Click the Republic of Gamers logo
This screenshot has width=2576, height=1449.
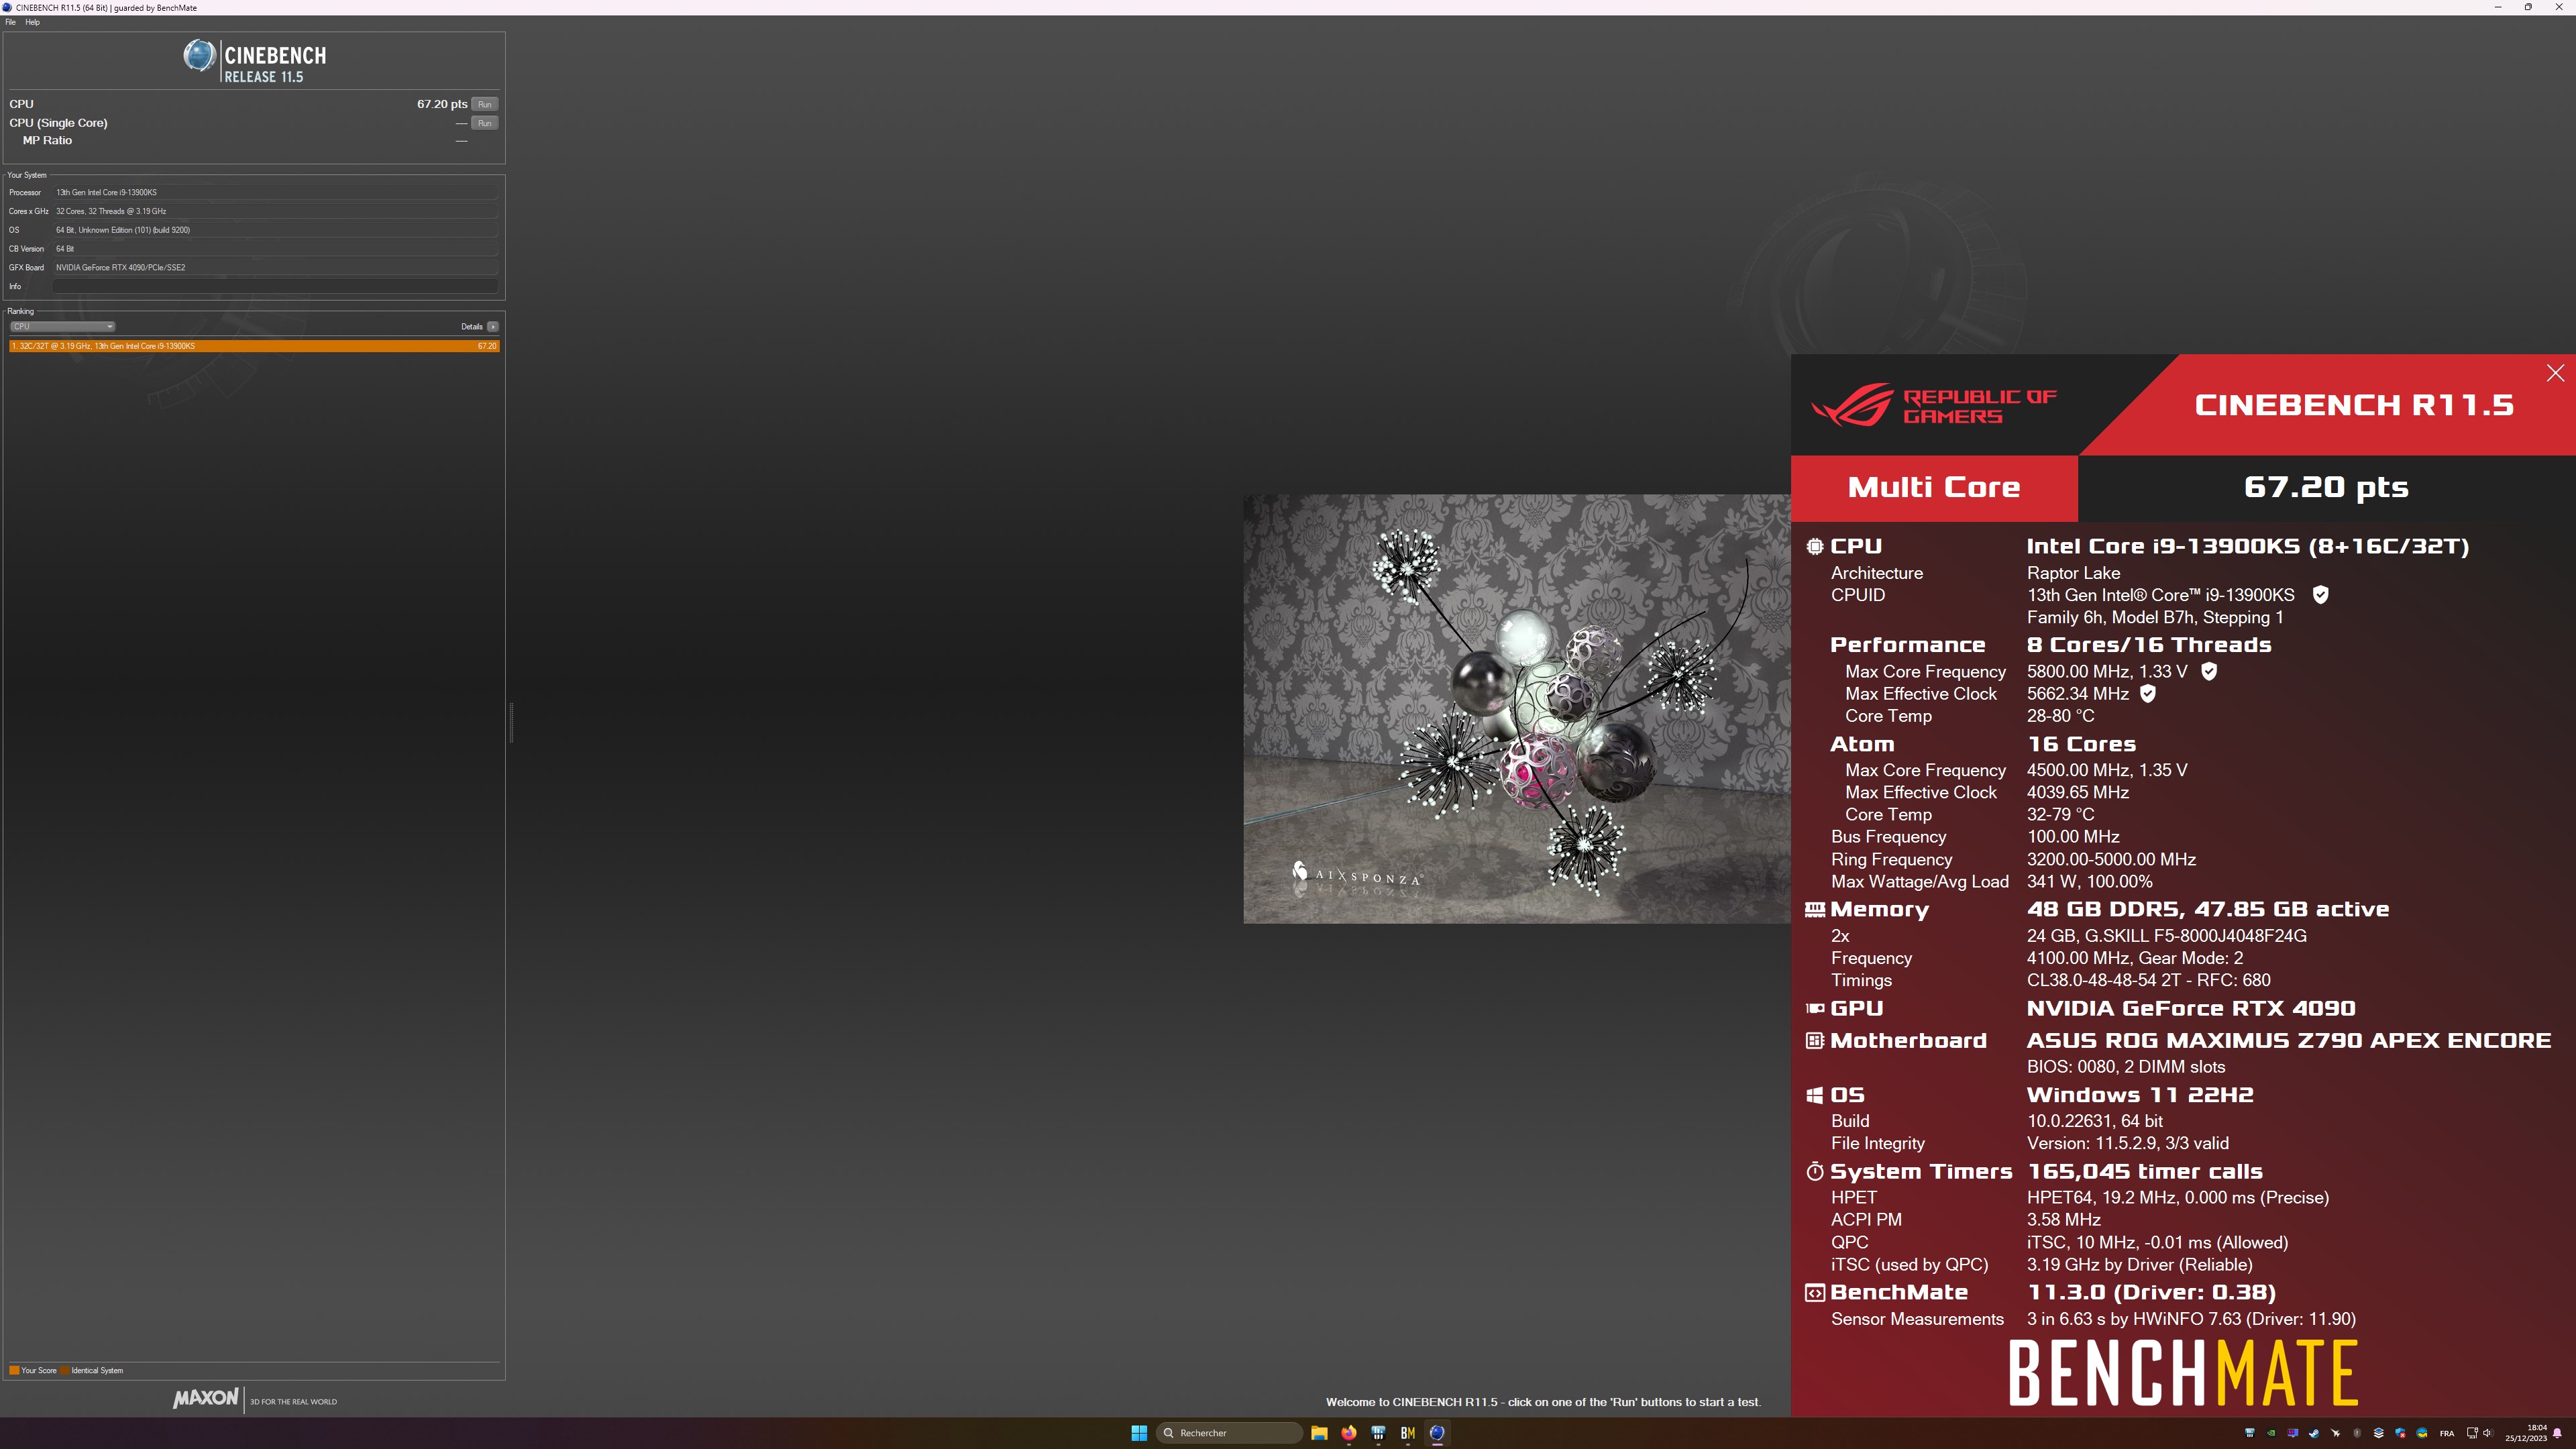click(1934, 405)
